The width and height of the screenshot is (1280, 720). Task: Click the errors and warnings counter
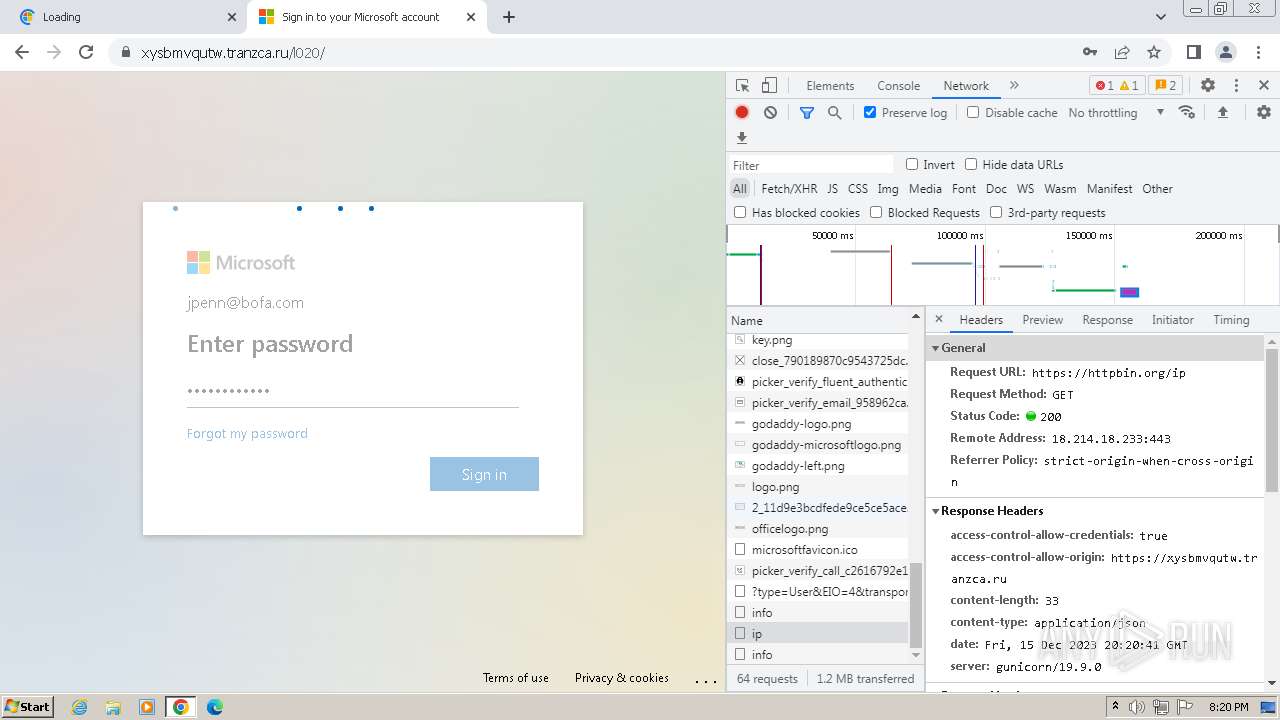(1117, 86)
